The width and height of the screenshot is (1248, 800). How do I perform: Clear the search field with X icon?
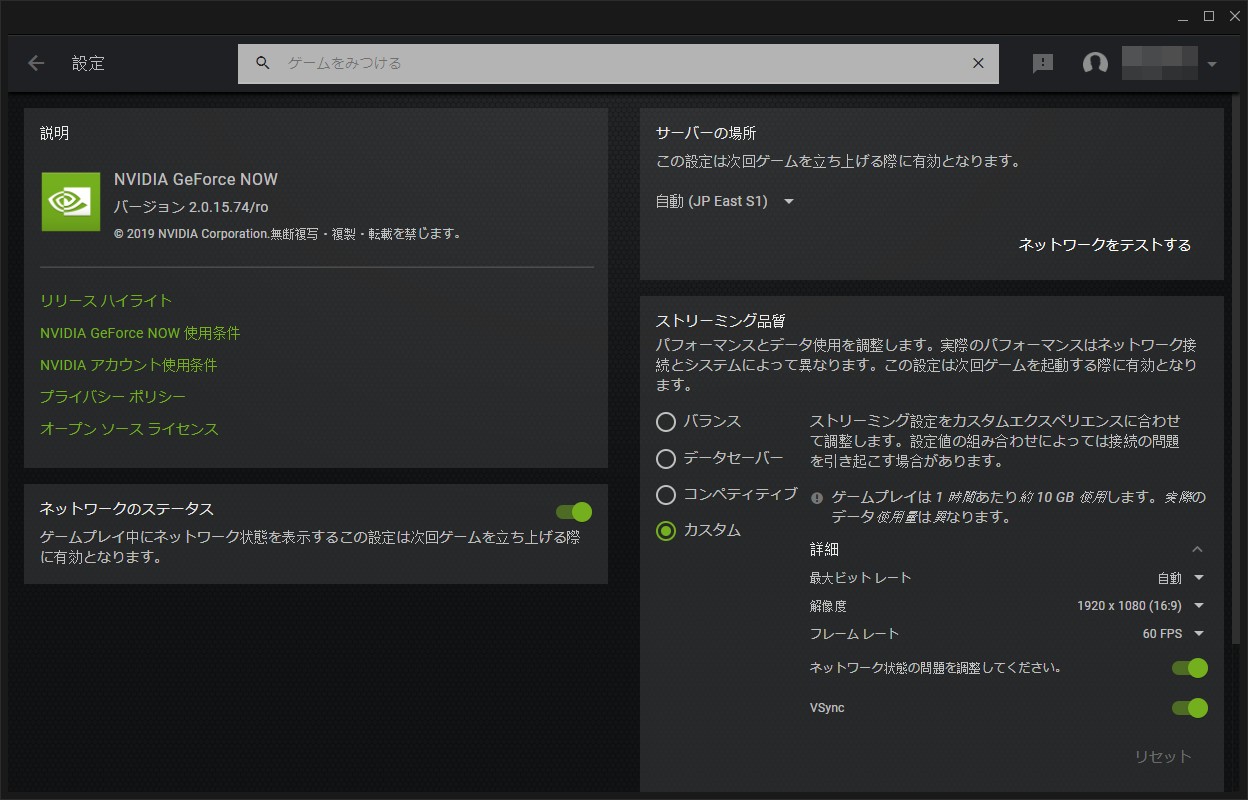[x=978, y=63]
